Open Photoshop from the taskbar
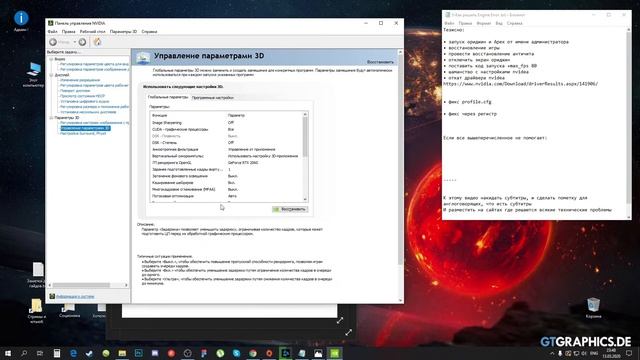 pyautogui.click(x=138, y=353)
